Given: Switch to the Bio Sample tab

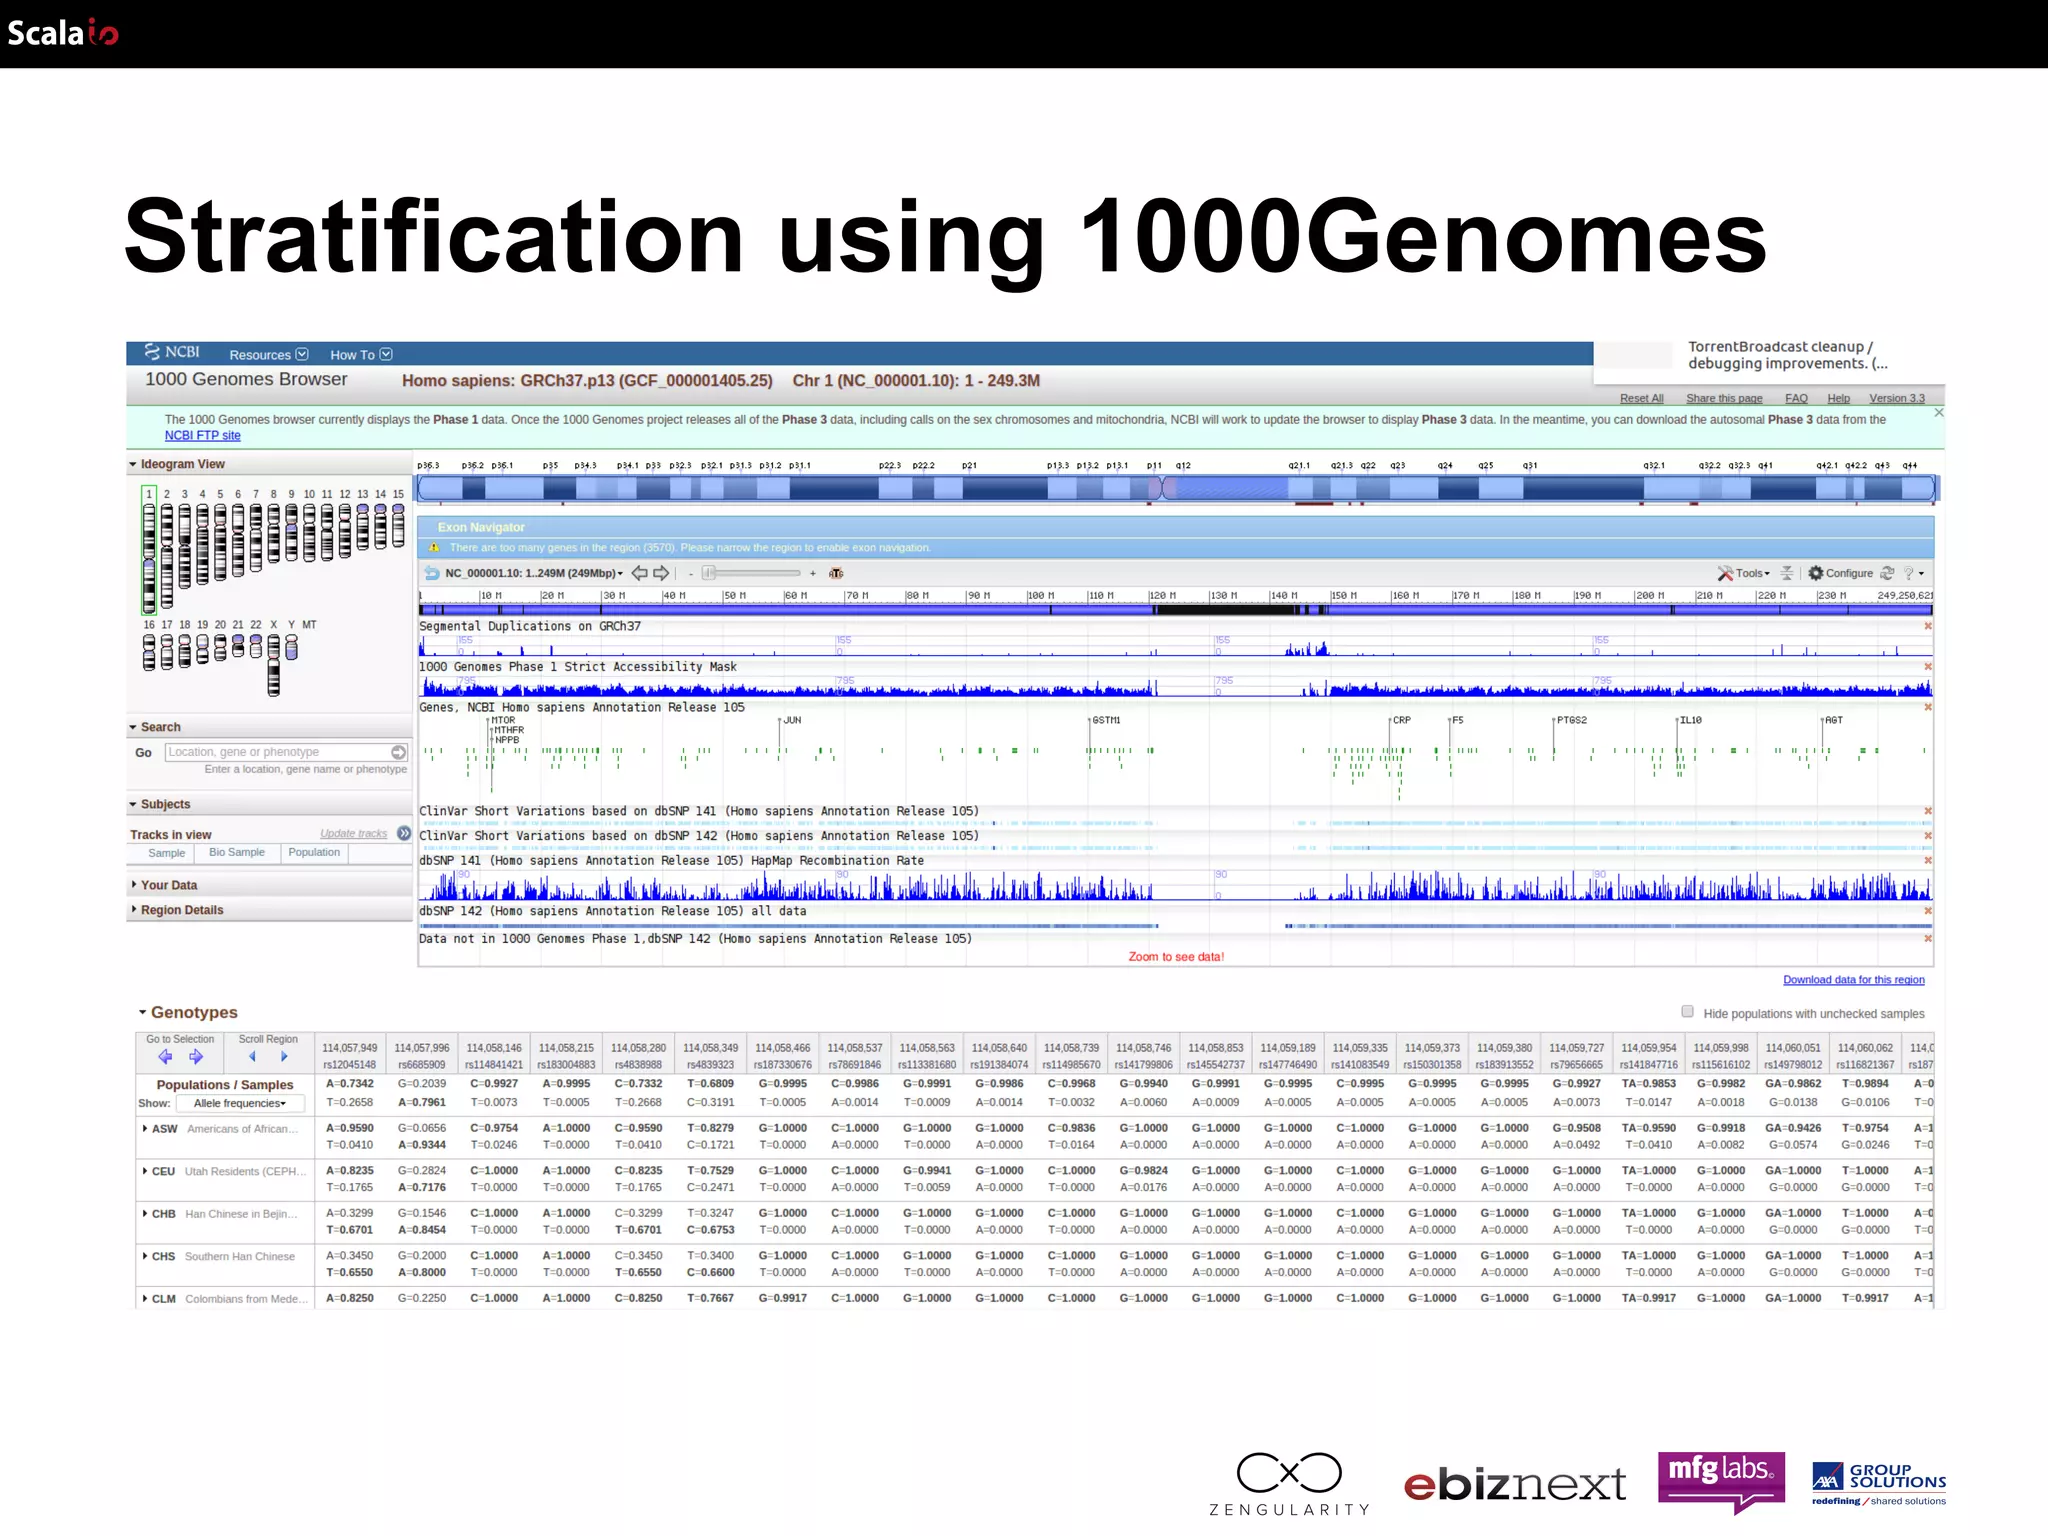Looking at the screenshot, I should click(x=237, y=853).
